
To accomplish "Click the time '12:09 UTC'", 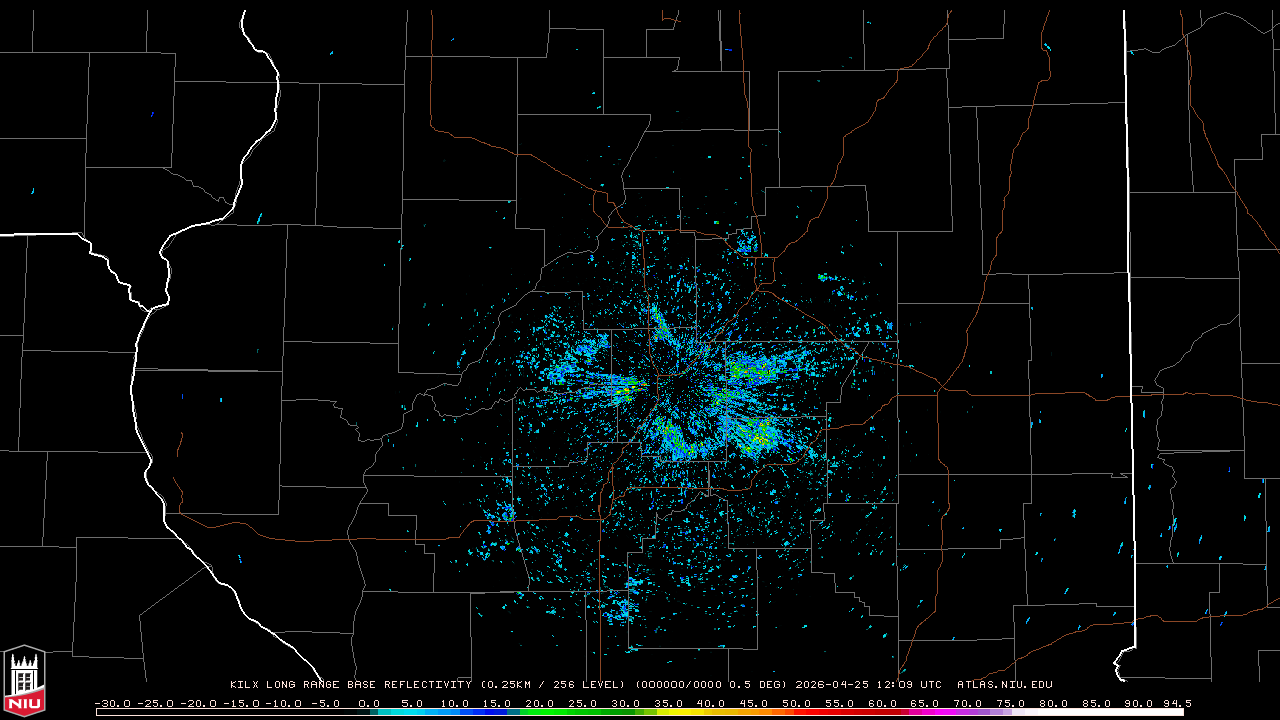I will (909, 685).
